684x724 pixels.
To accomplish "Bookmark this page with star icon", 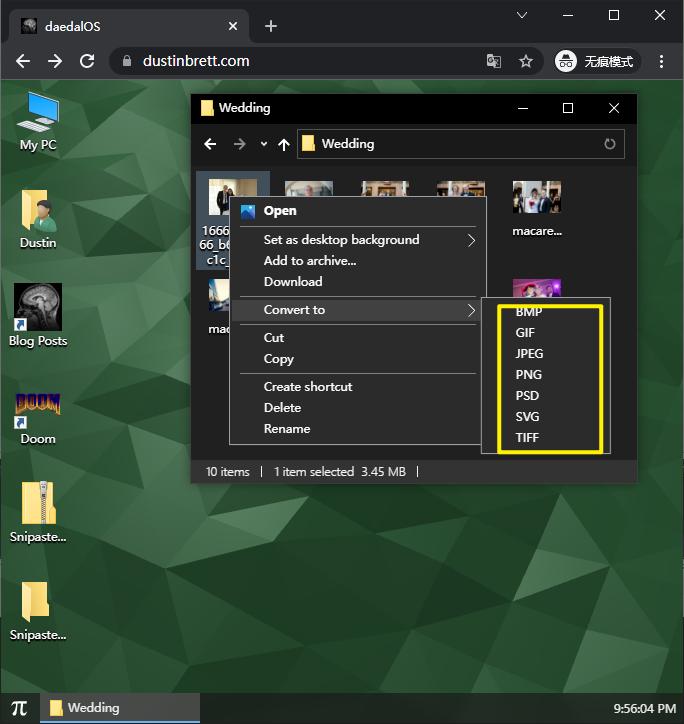I will (x=526, y=61).
